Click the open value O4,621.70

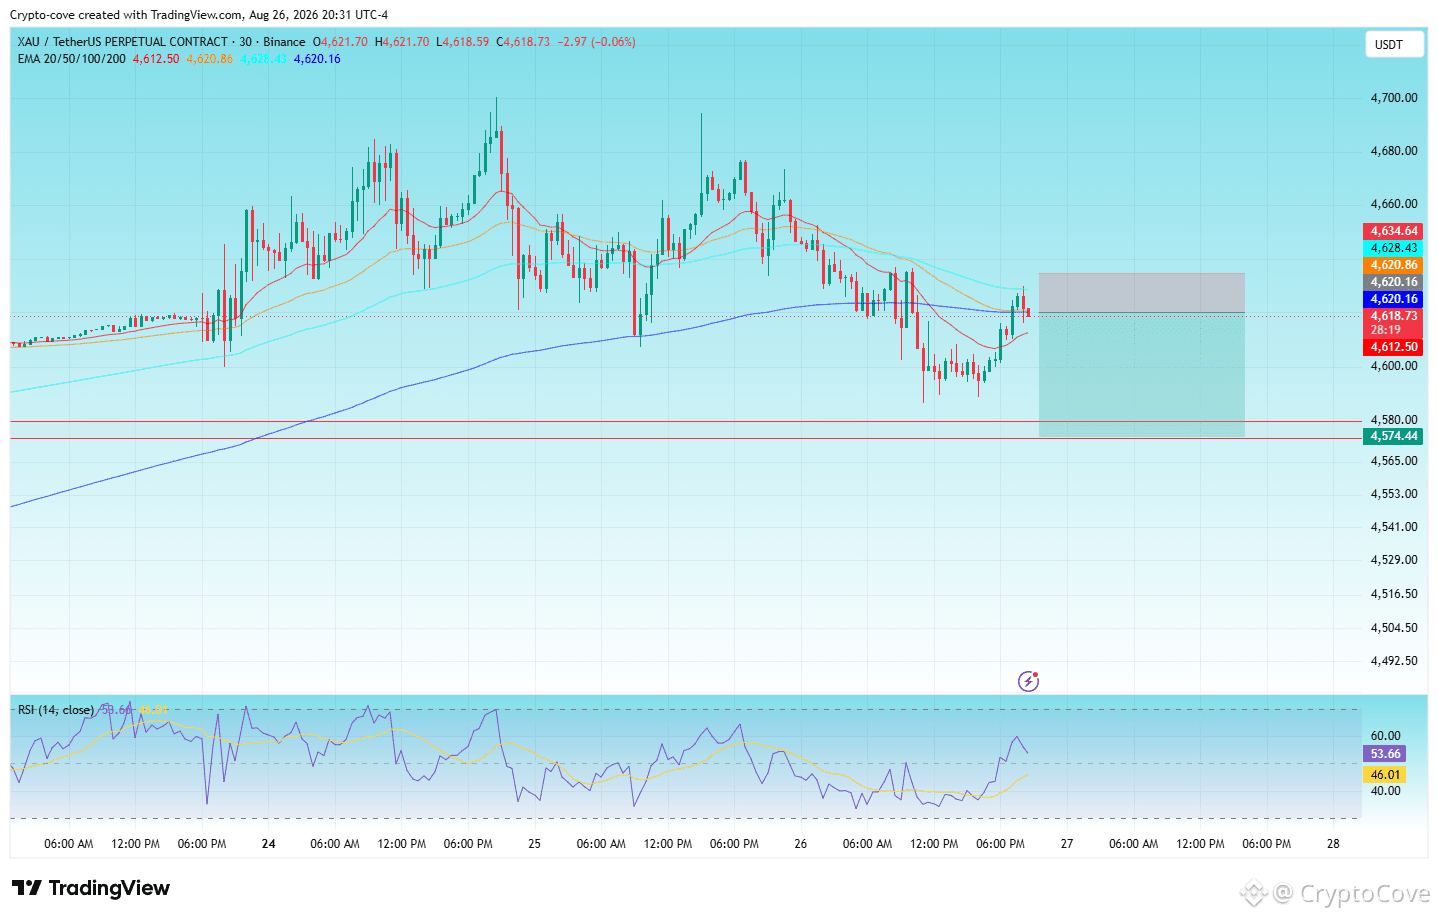tap(340, 42)
